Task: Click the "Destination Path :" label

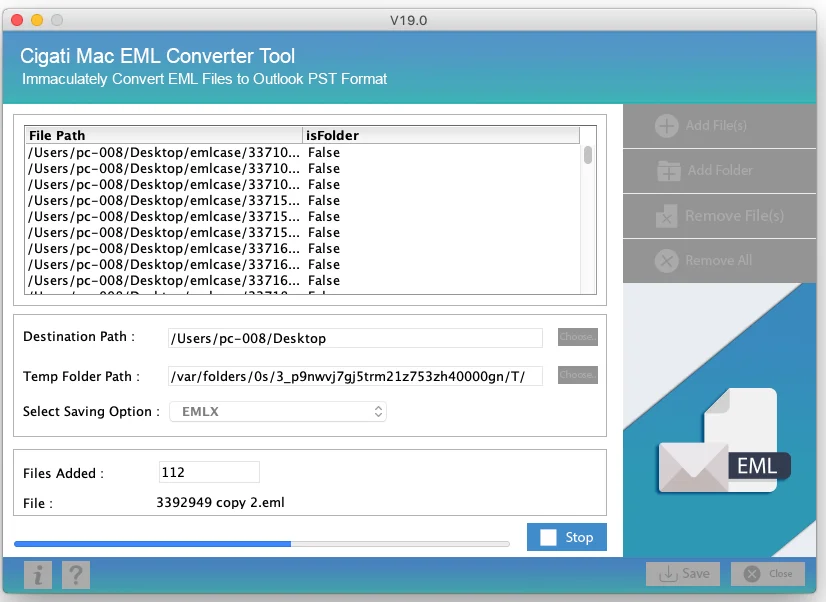Action: click(x=79, y=337)
